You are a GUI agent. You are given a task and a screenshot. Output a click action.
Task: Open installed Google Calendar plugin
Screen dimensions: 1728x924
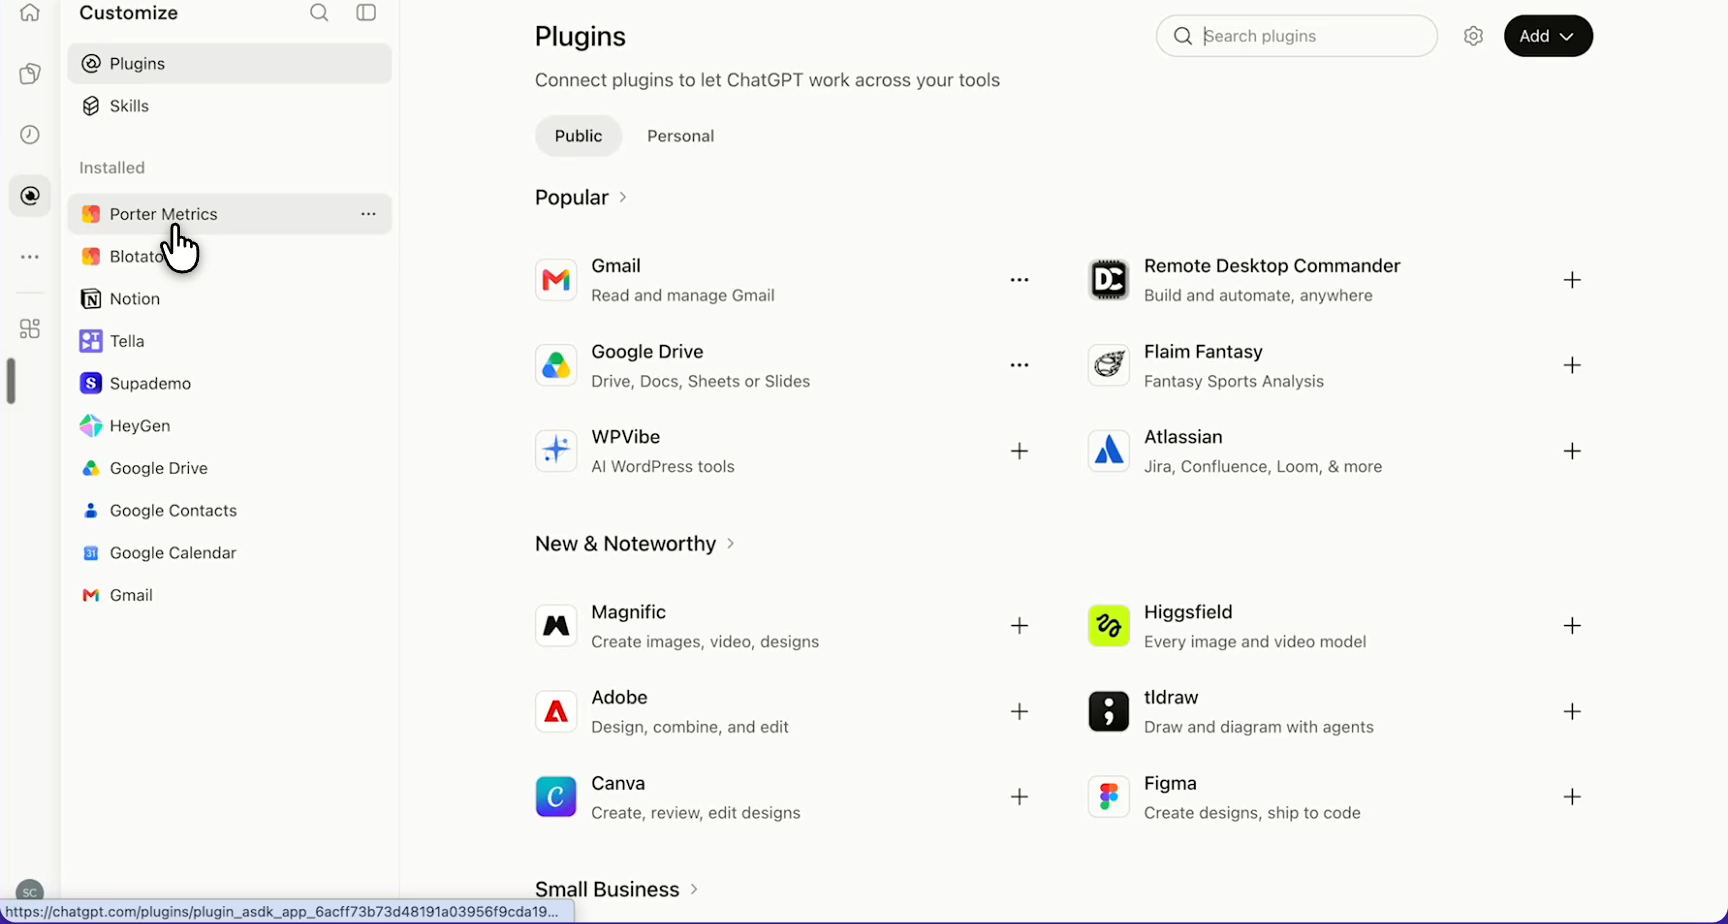click(229, 553)
